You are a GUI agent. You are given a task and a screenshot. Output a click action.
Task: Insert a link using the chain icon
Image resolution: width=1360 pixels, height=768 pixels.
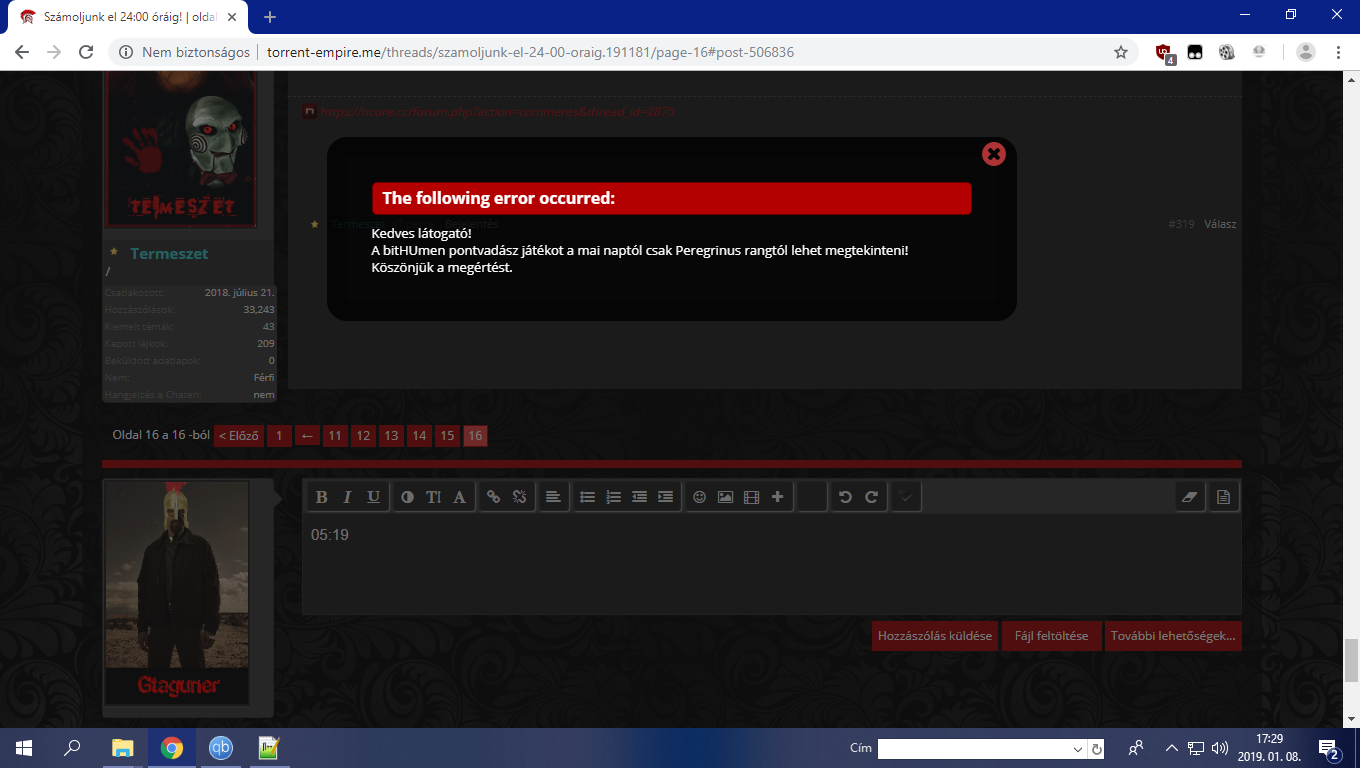tap(493, 497)
